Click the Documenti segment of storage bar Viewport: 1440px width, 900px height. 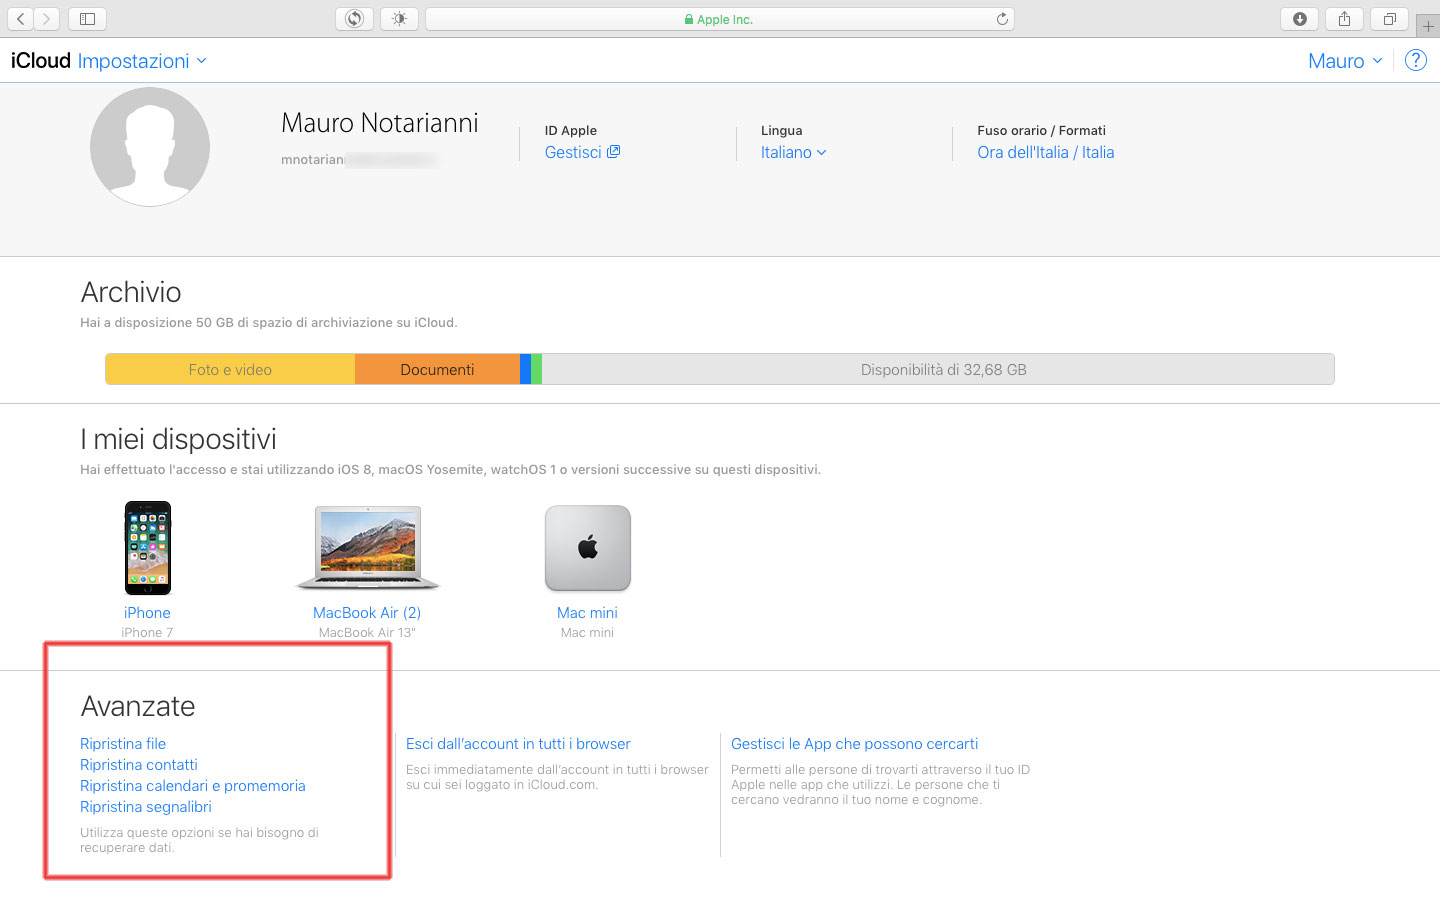click(437, 369)
